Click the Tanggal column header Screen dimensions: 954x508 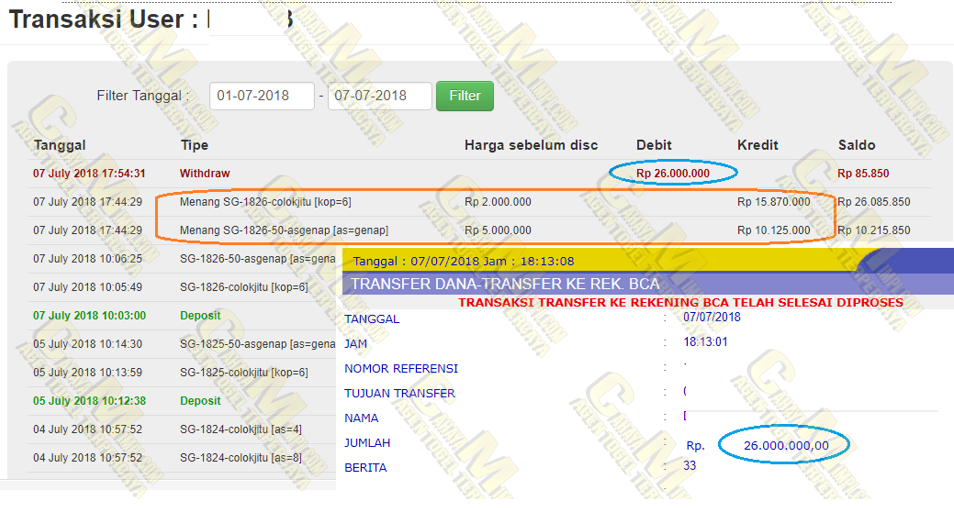coord(60,146)
